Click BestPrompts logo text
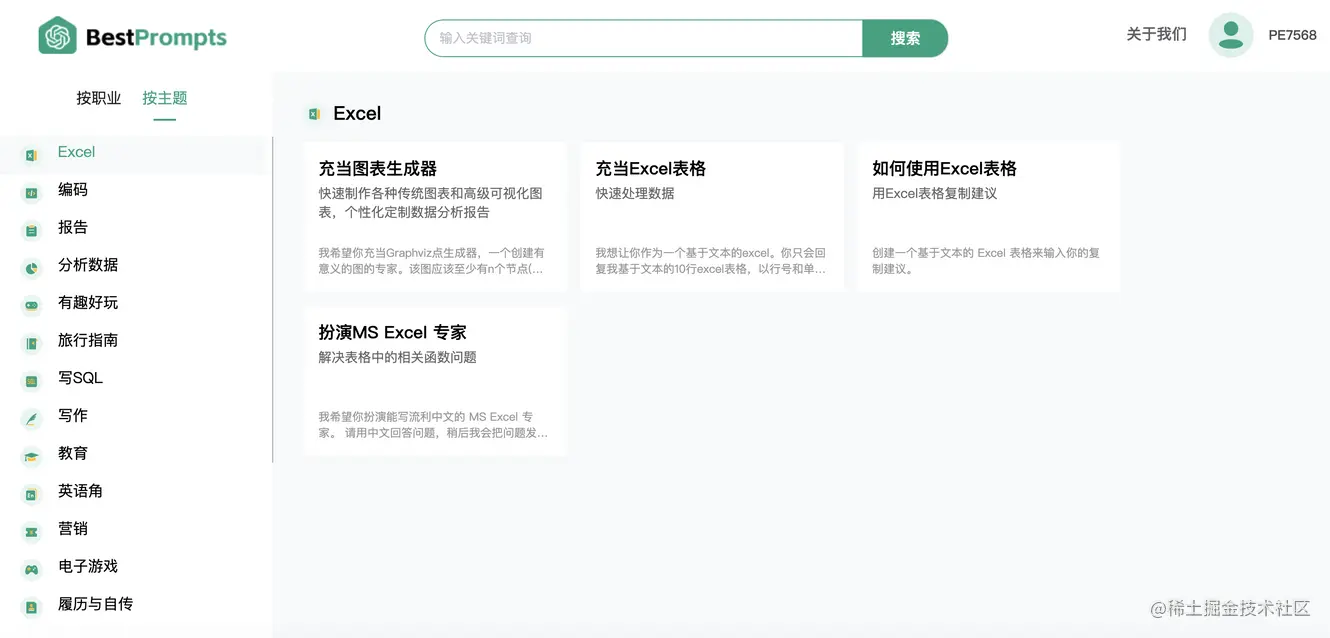This screenshot has width=1330, height=638. coord(156,38)
